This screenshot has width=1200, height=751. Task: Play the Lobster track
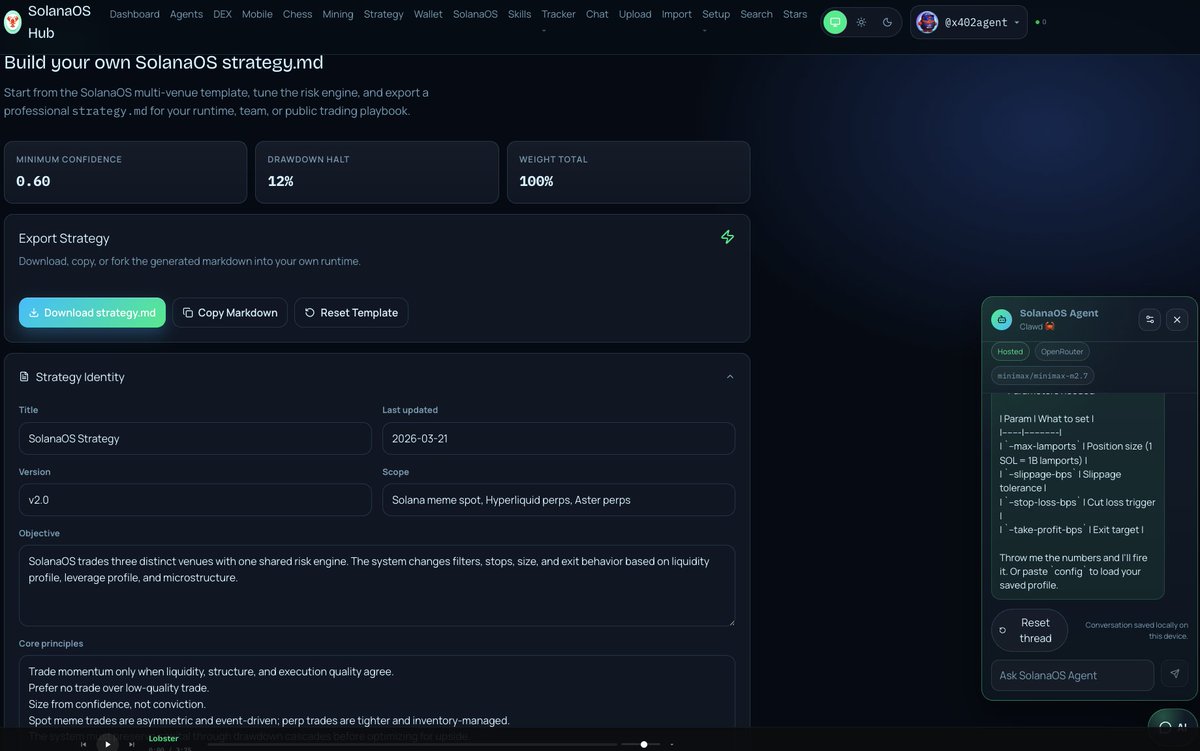click(108, 743)
